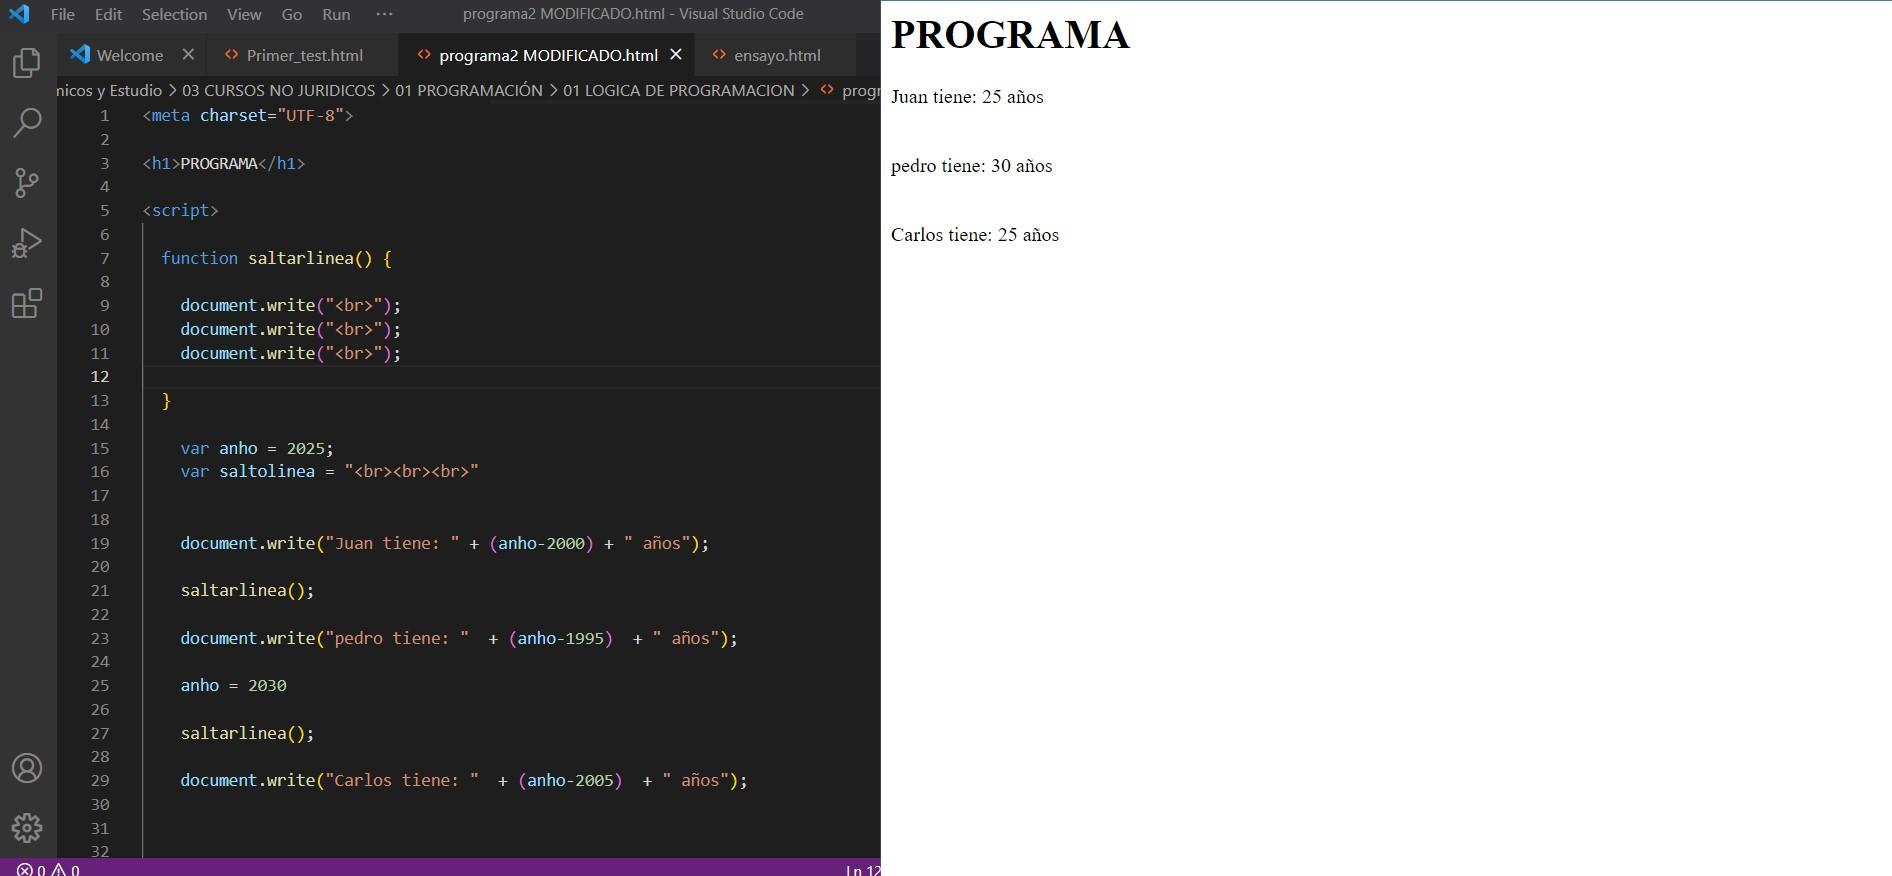Screen dimensions: 1892x876
Task: Open the Extensions view
Action: 27,303
